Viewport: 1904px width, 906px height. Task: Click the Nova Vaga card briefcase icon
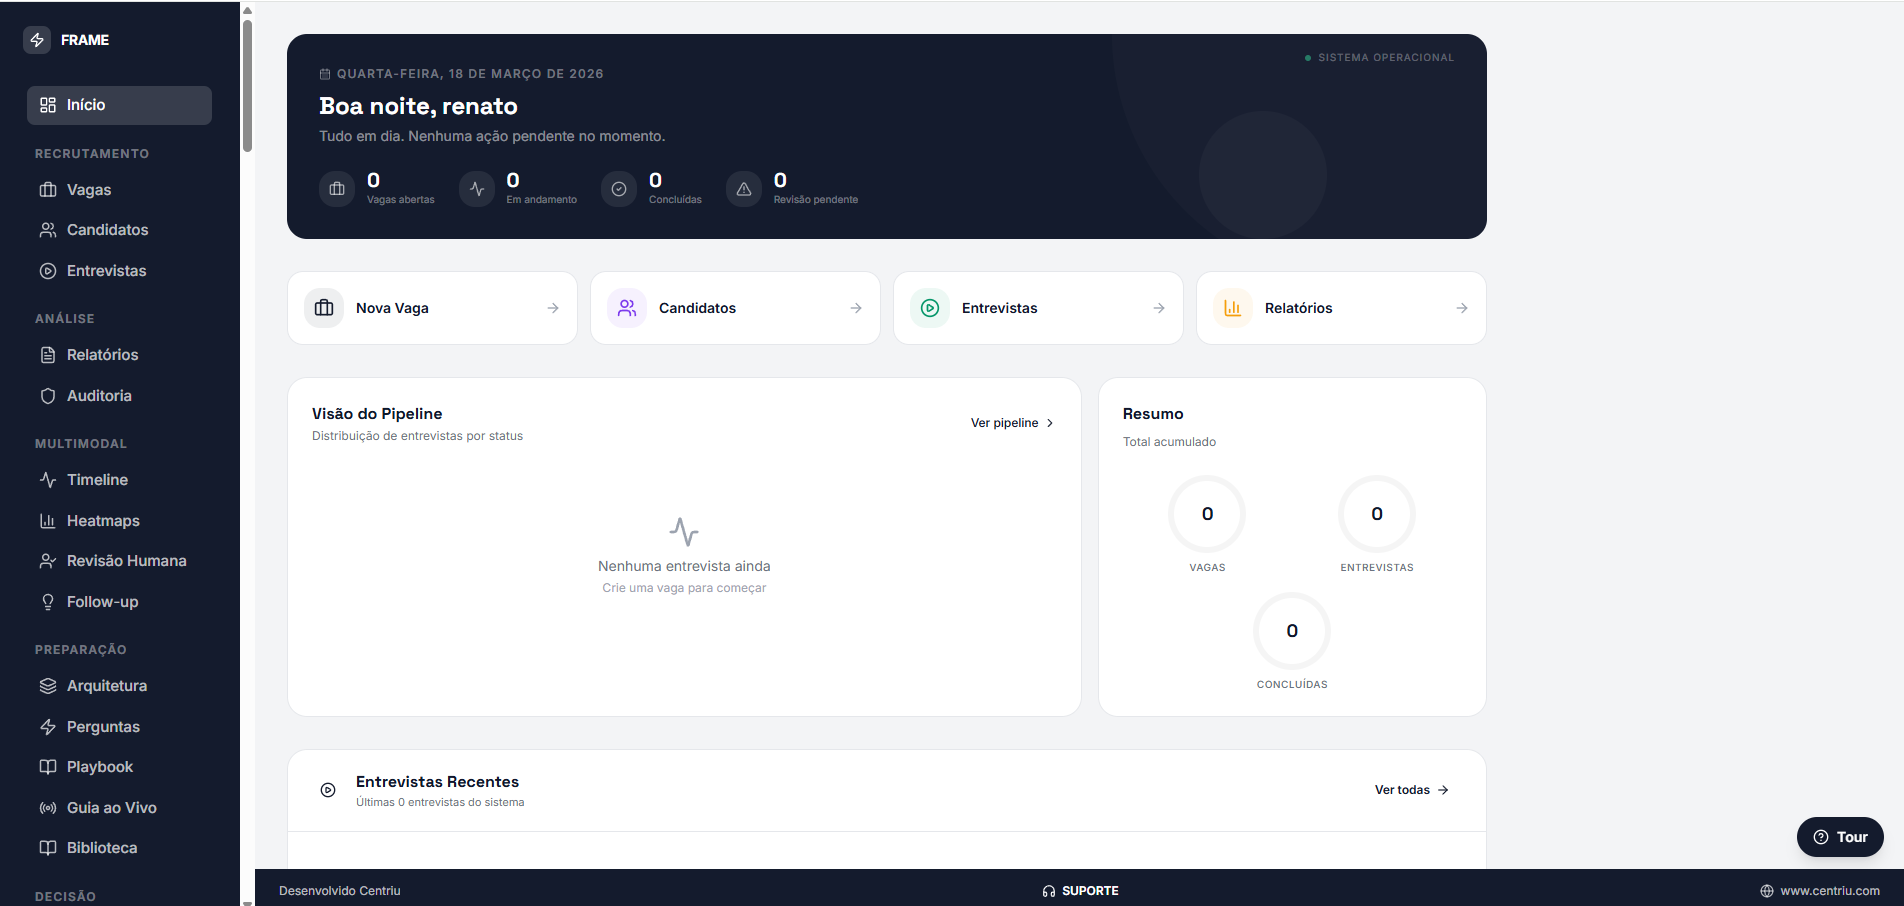click(x=324, y=308)
